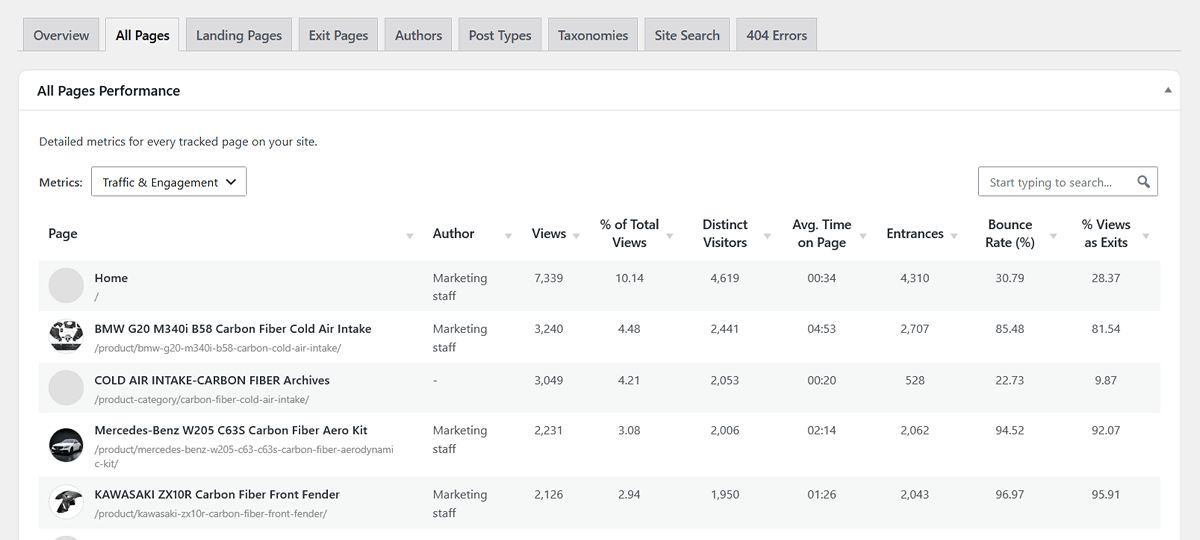Click the search magnifier icon
Image resolution: width=1200 pixels, height=540 pixels.
(x=1144, y=182)
